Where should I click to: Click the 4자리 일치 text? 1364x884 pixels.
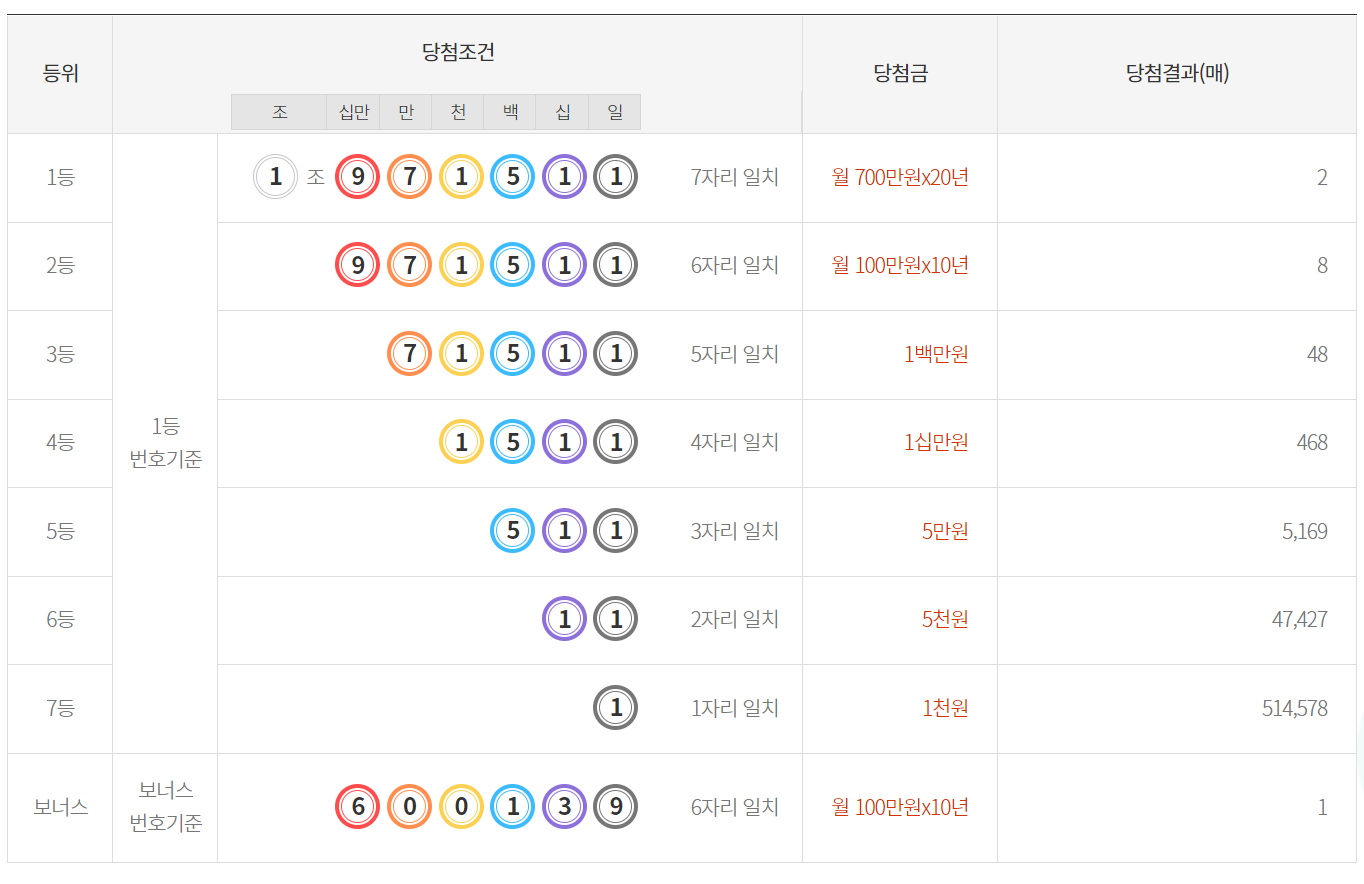tap(735, 443)
